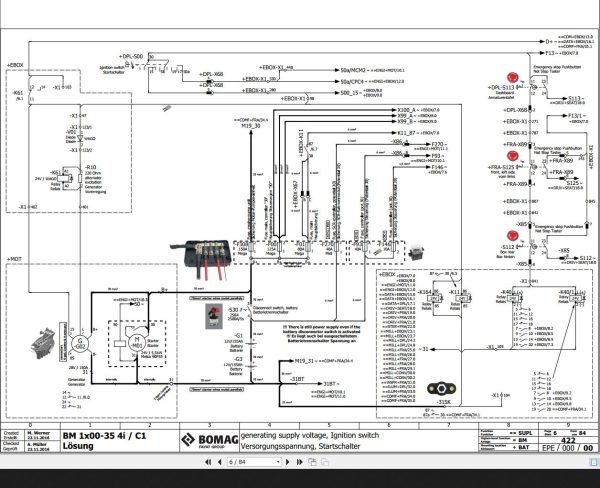Click 'EPE / 000 / 00' in the title block

(x=567, y=448)
